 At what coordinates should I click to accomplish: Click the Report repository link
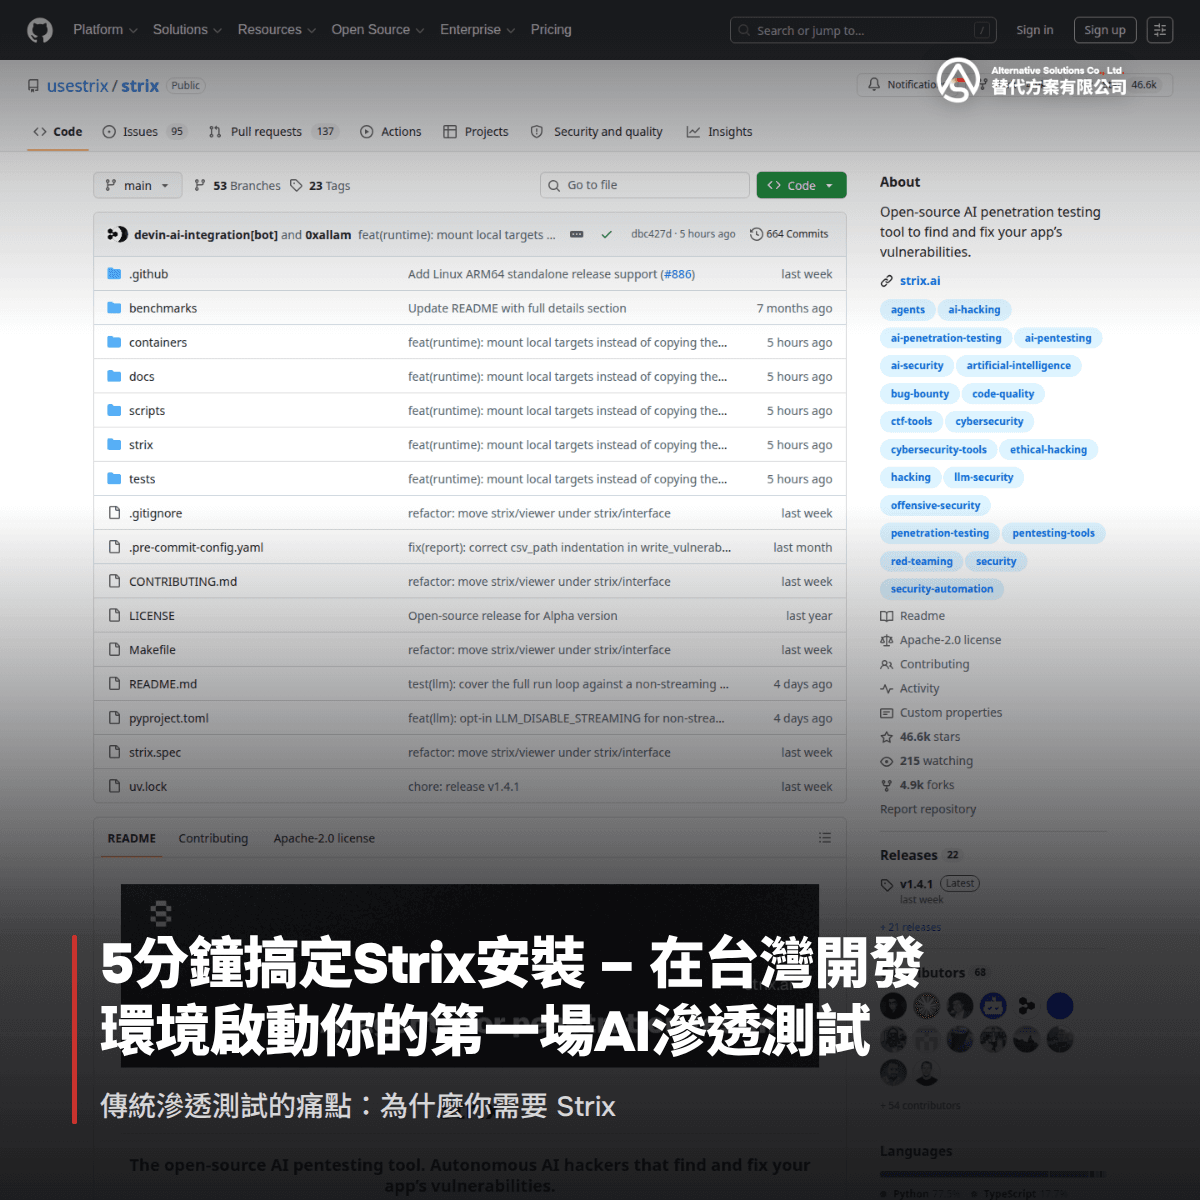[x=928, y=809]
